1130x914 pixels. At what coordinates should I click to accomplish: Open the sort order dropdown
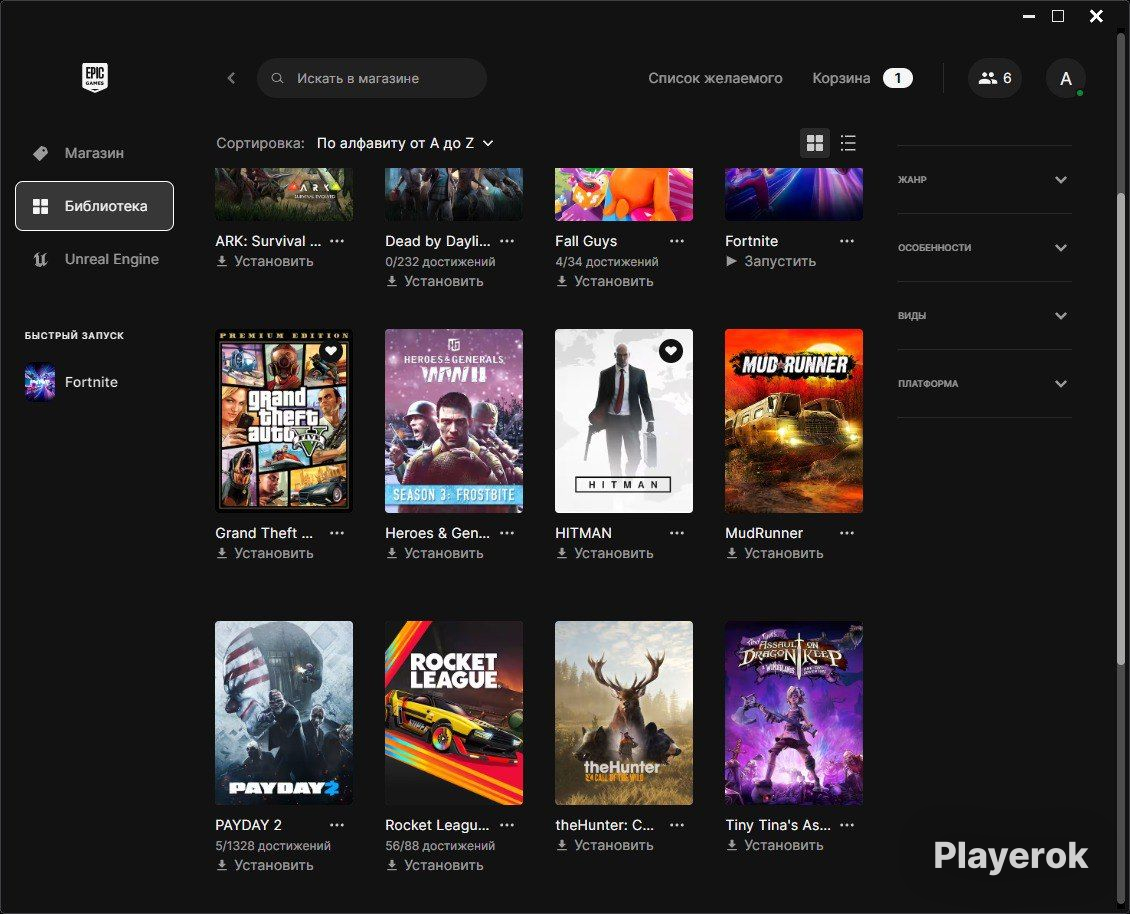coord(405,143)
